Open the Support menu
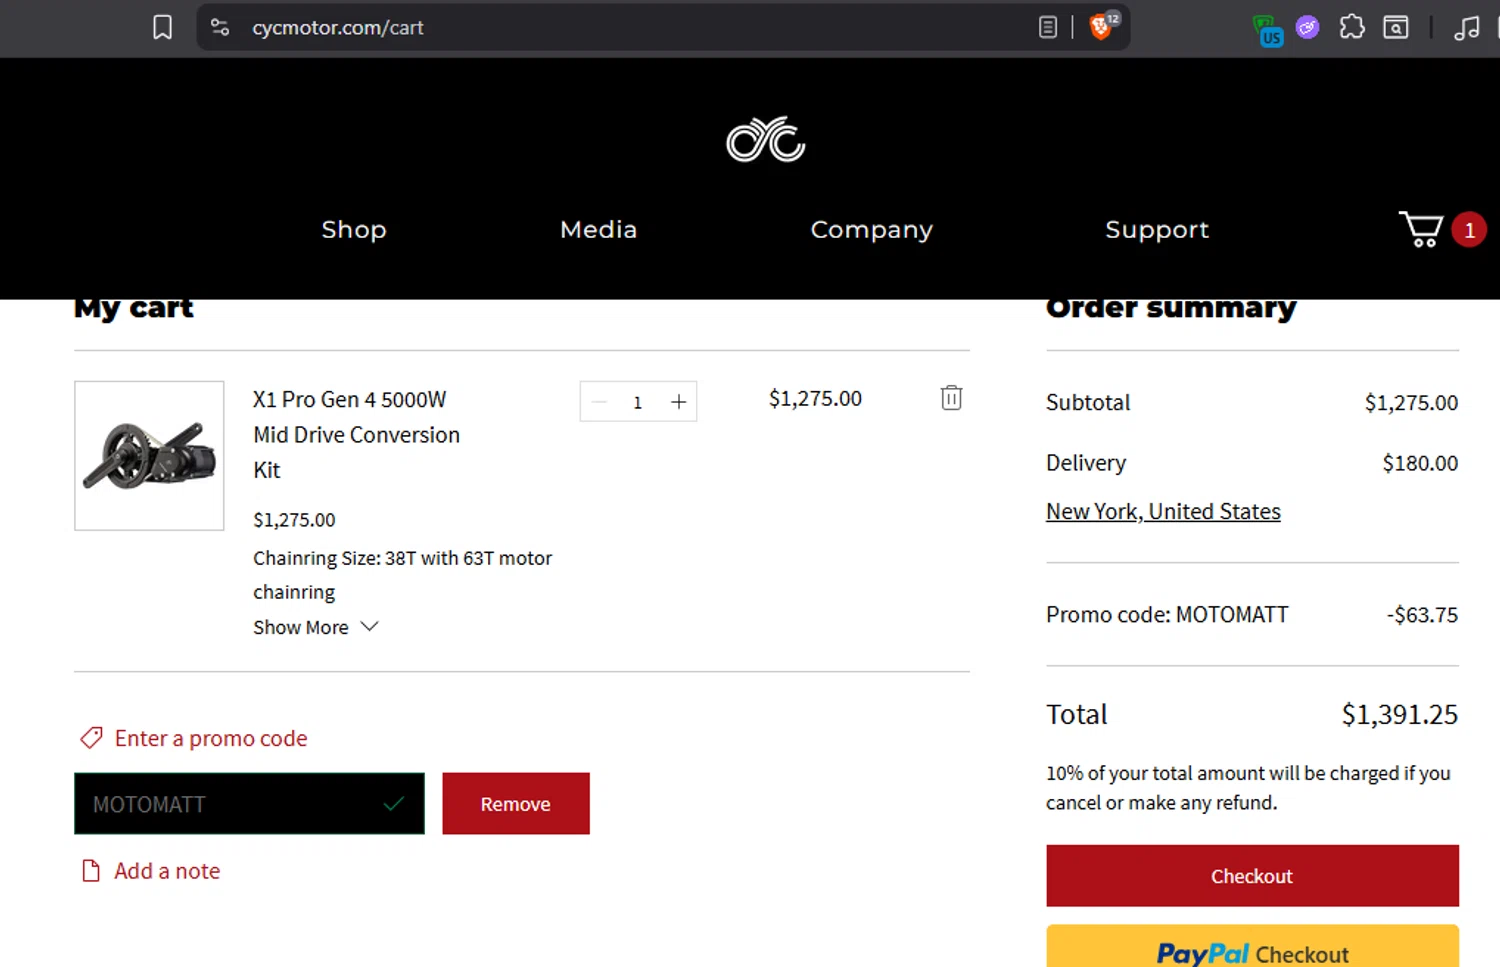The height and width of the screenshot is (967, 1500). tap(1157, 230)
